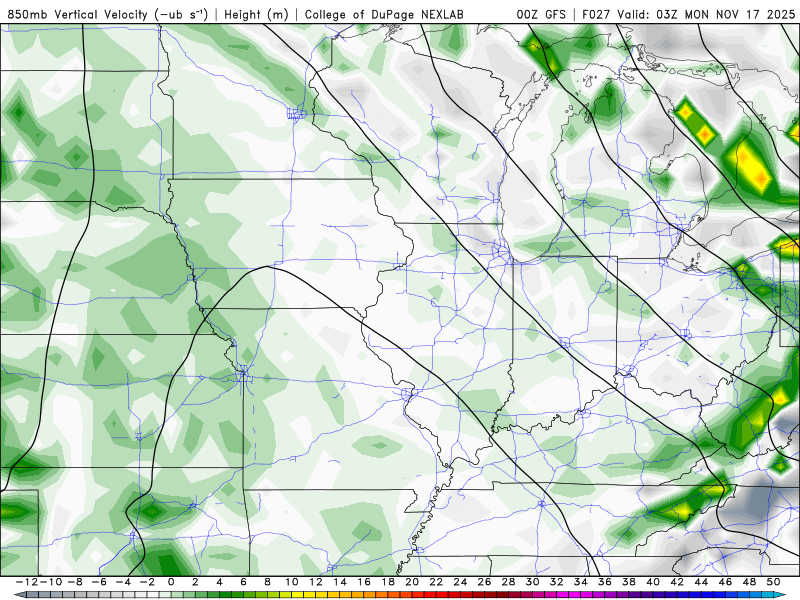Click the colorbar value label "-4"
Screen dimensions: 800x600
click(122, 582)
